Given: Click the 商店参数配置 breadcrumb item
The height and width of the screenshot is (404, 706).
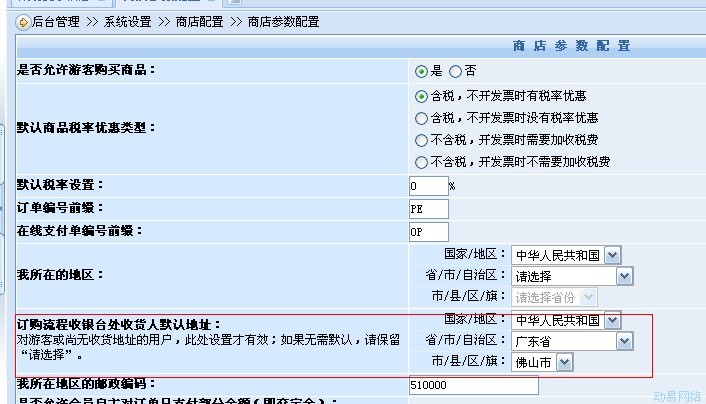Looking at the screenshot, I should pos(283,20).
